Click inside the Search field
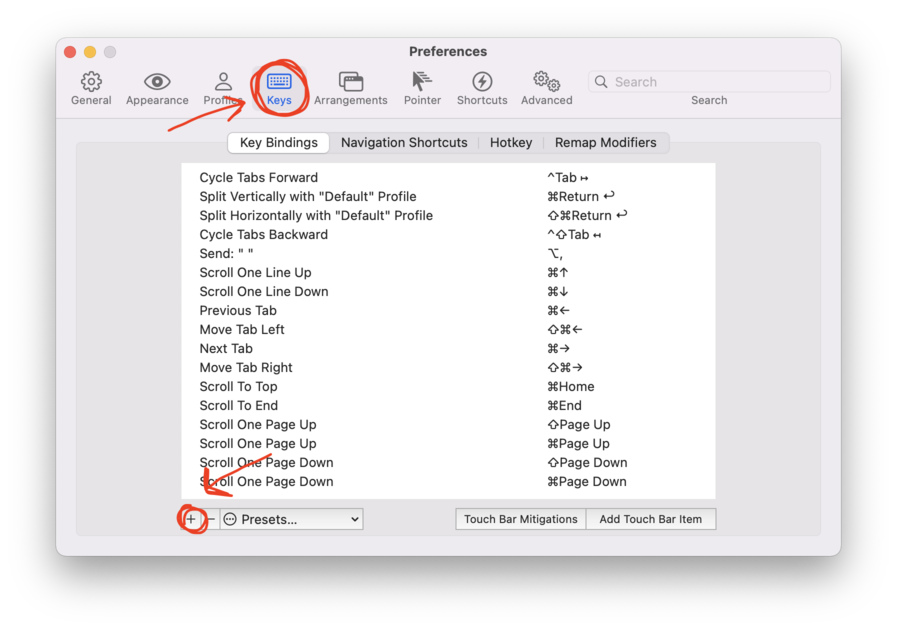897x630 pixels. click(710, 81)
